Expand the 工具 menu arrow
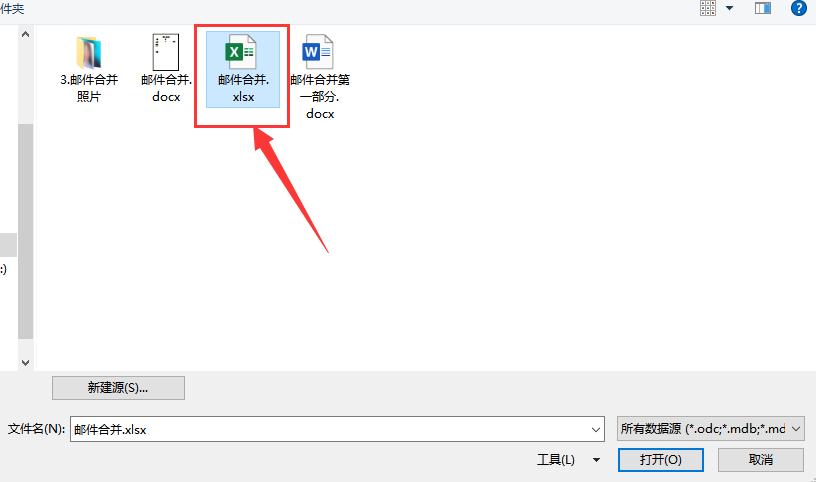 (596, 460)
